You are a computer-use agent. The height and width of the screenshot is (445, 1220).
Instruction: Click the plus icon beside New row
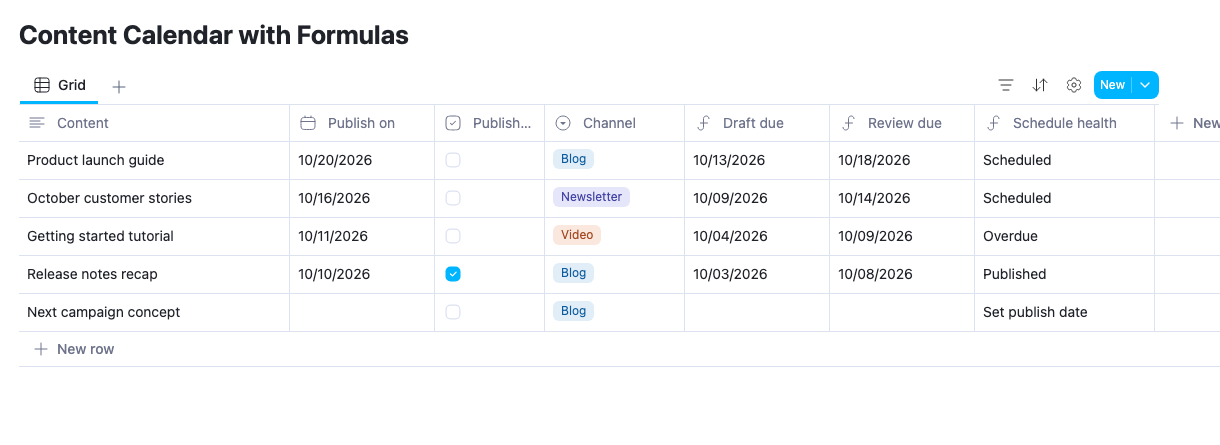pos(41,349)
